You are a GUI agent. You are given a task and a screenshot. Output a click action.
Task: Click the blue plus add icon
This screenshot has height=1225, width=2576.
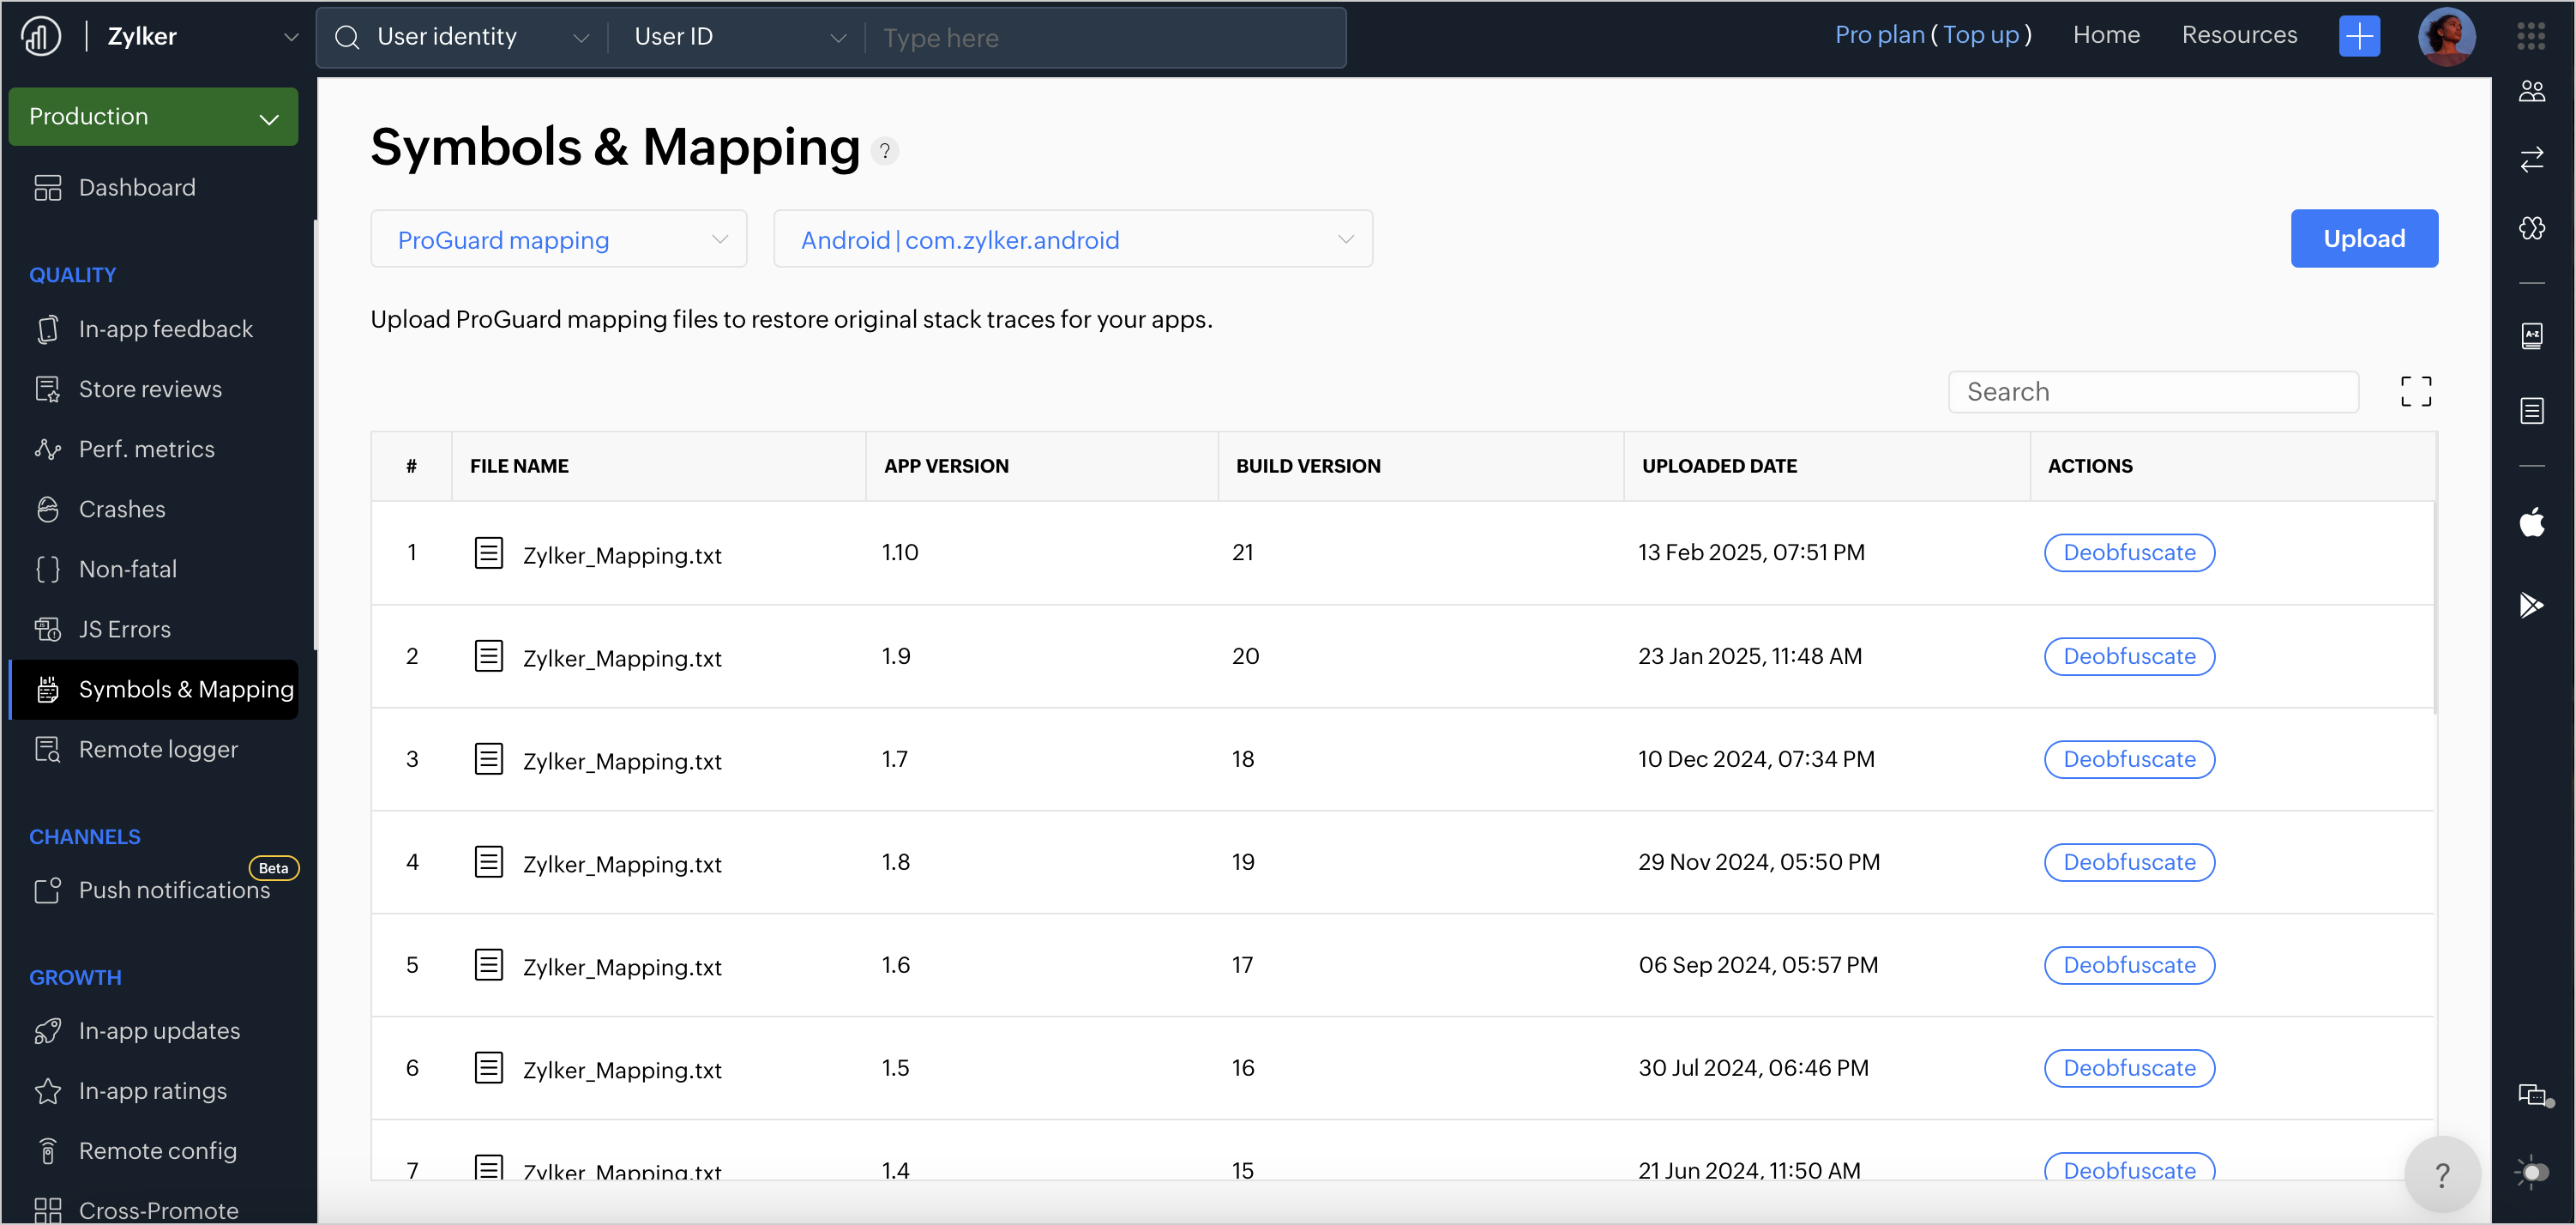coord(2358,37)
